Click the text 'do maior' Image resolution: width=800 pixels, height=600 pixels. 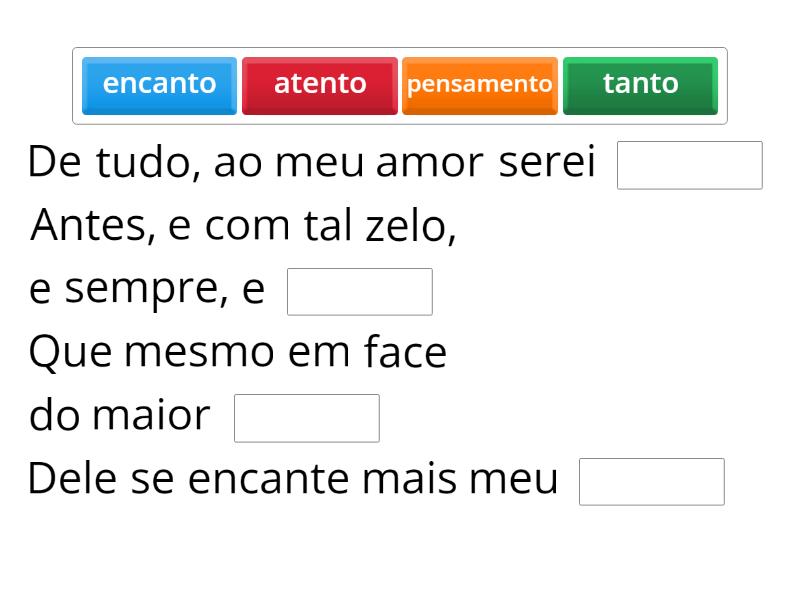120,415
